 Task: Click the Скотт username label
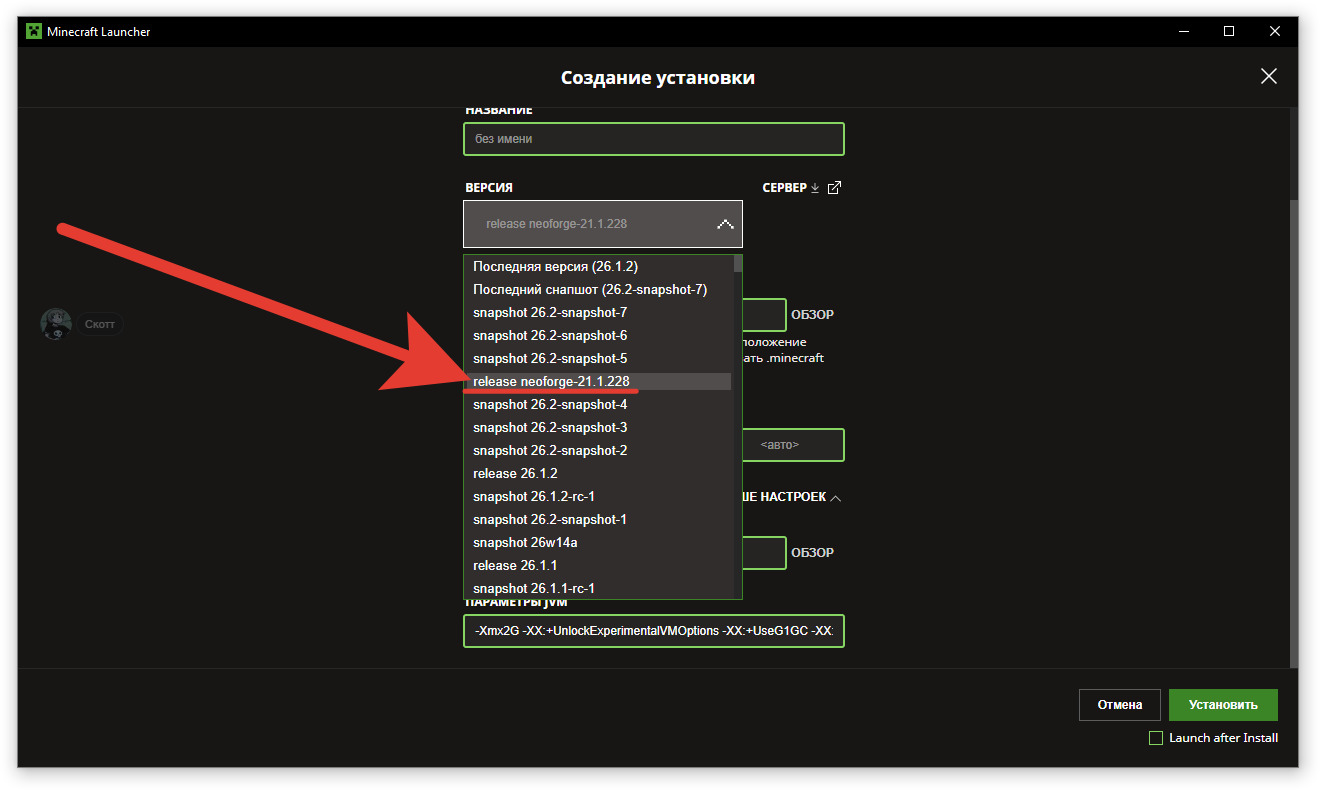pos(100,324)
